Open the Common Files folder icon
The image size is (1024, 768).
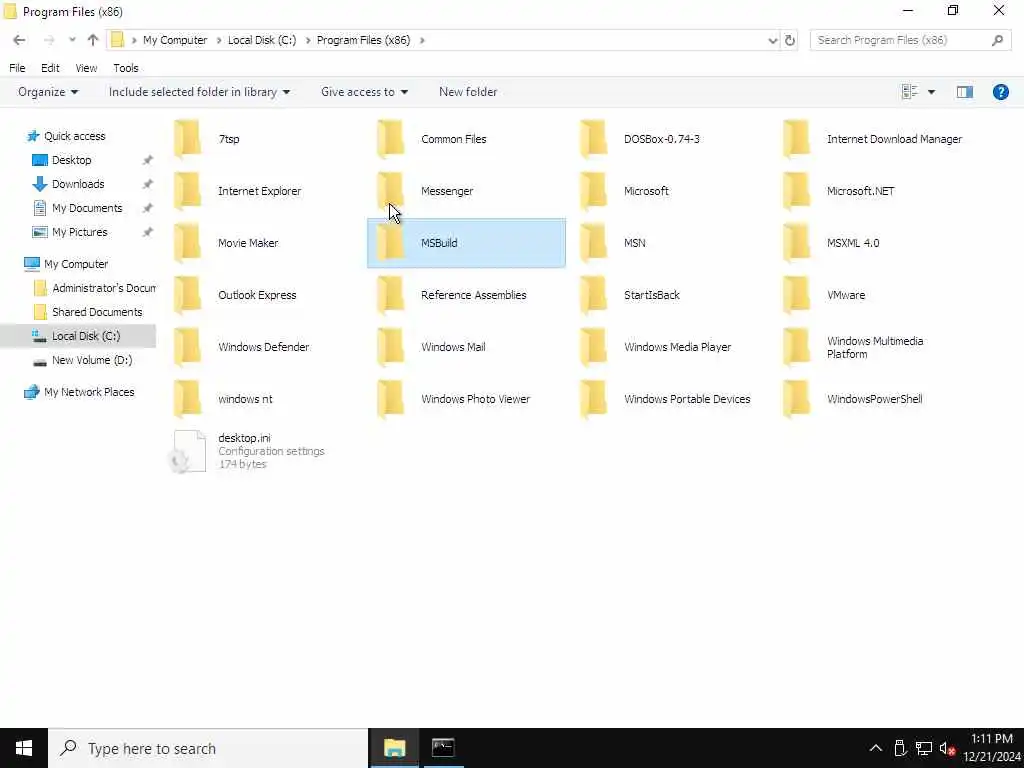click(x=391, y=138)
